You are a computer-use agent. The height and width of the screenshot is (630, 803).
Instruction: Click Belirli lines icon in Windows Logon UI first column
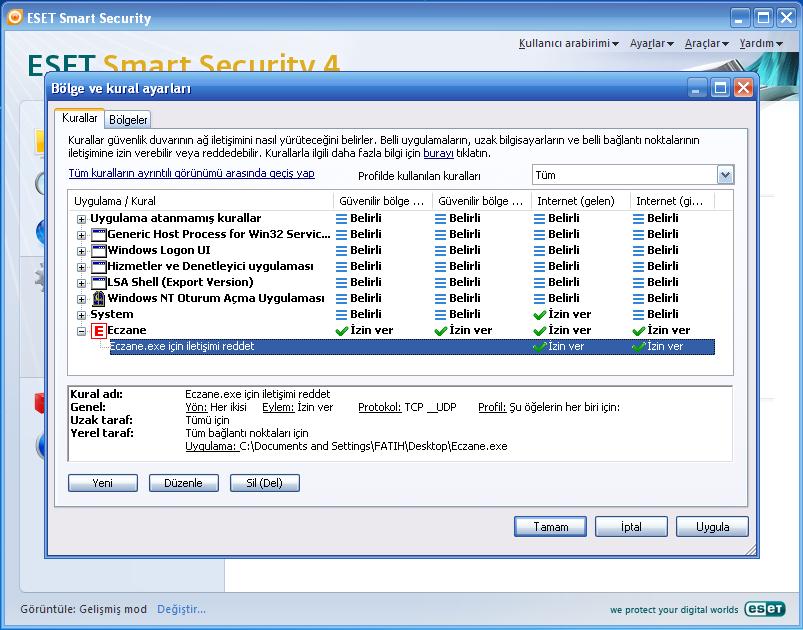341,250
